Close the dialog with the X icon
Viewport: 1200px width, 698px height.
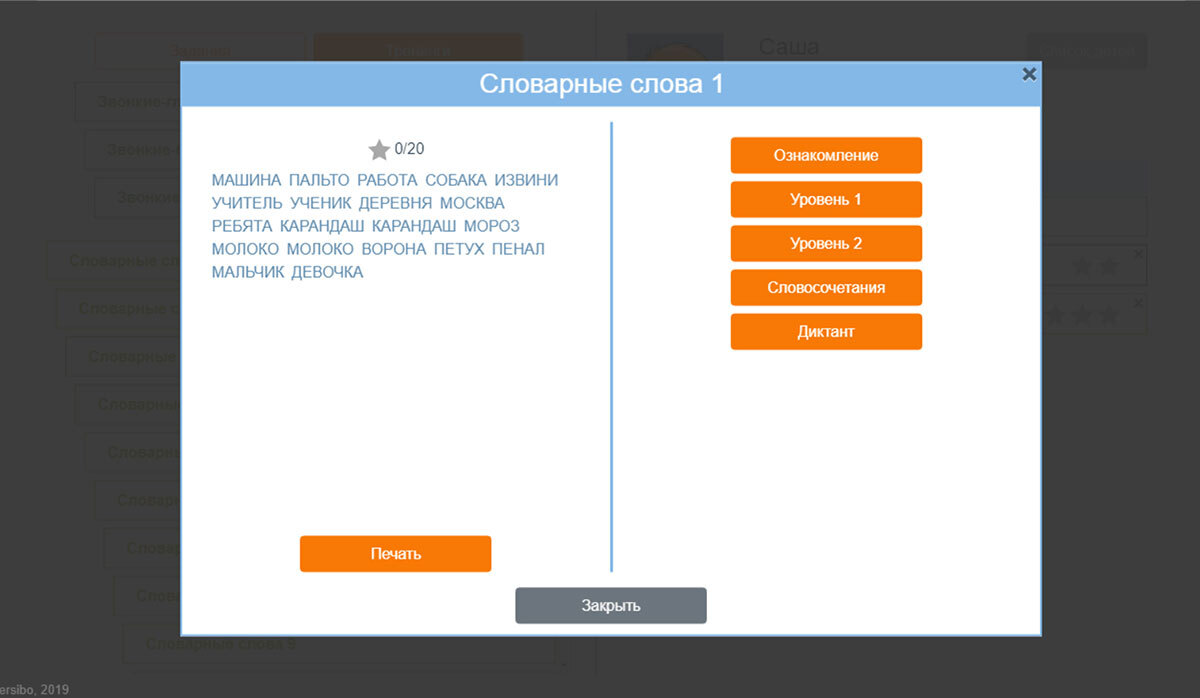pyautogui.click(x=1029, y=74)
